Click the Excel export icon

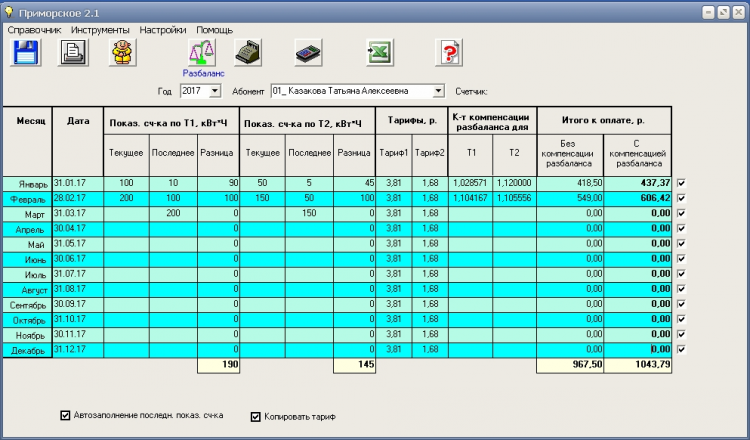[x=380, y=52]
